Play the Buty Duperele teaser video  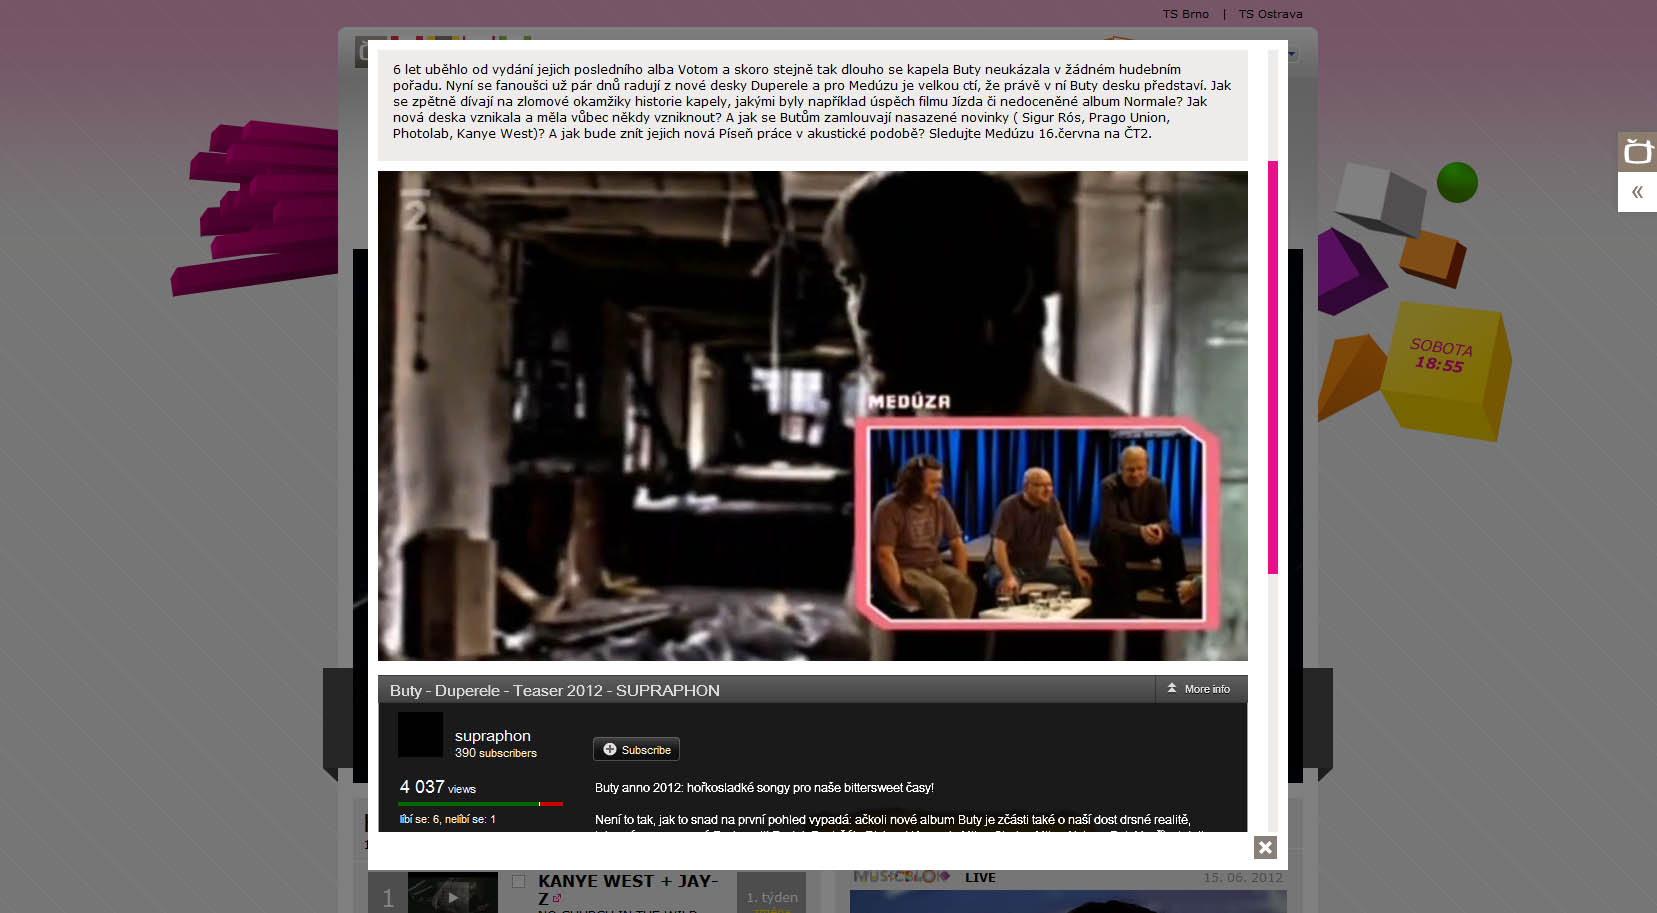click(x=813, y=416)
